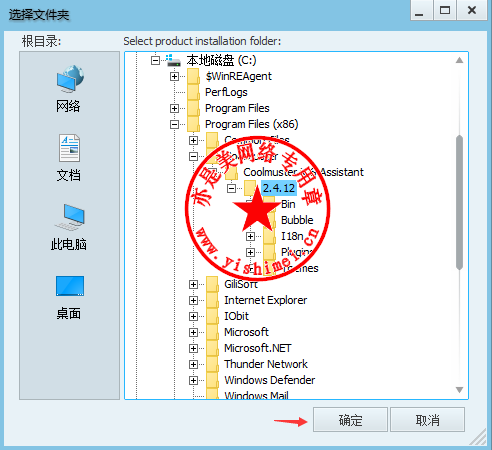
Task: Click the Thunder Network folder icon
Action: (x=212, y=364)
